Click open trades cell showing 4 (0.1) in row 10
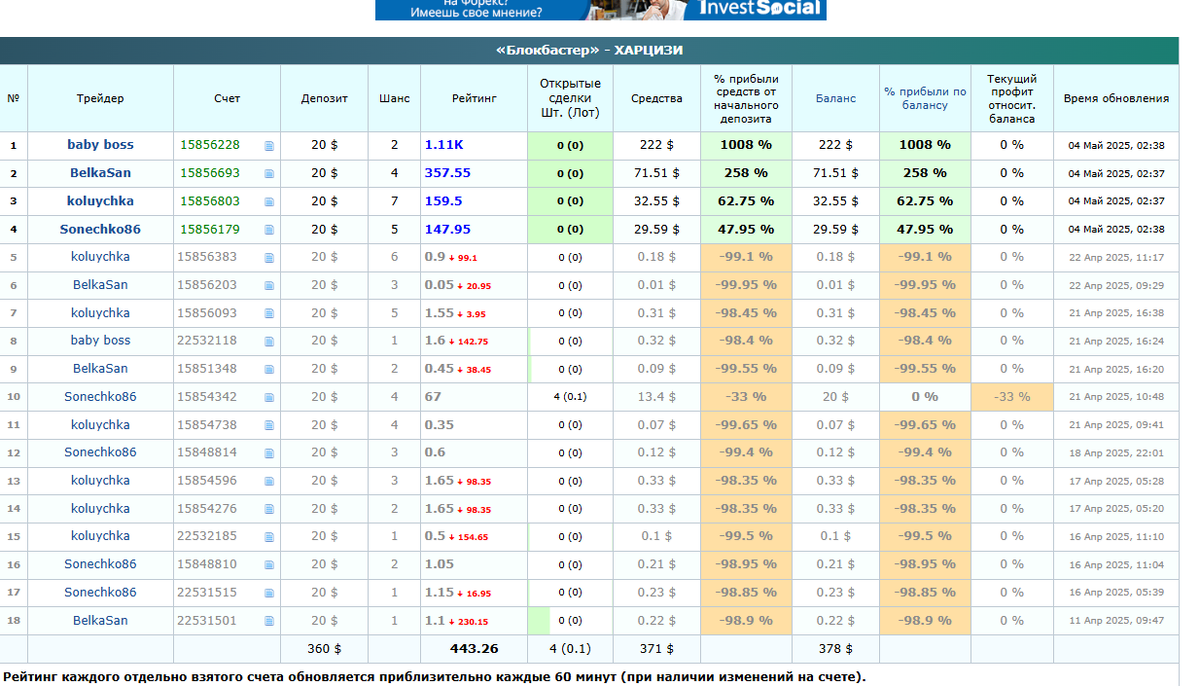1200x686 pixels. coord(570,397)
